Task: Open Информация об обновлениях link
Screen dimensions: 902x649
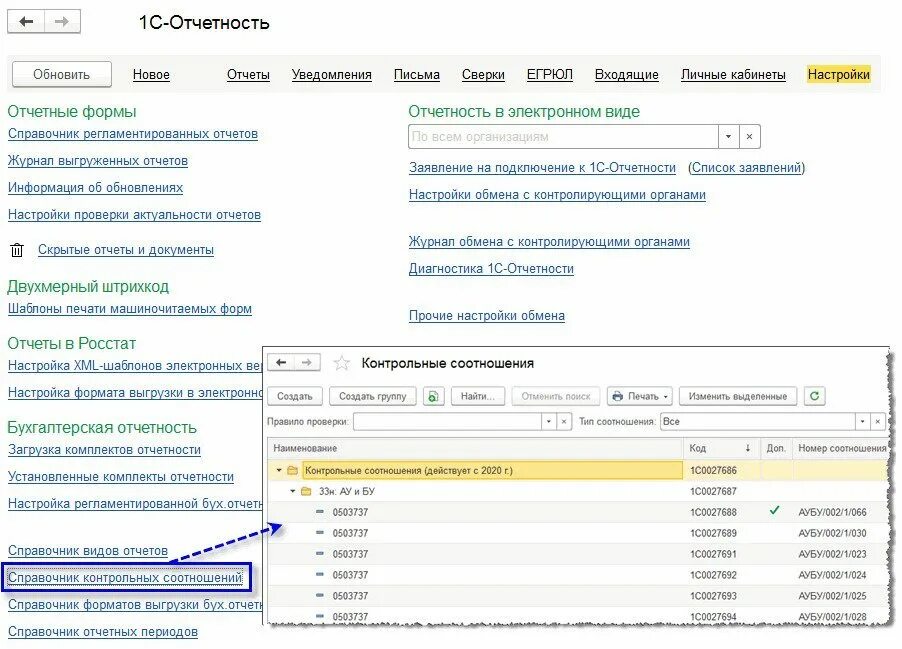Action: coord(95,188)
